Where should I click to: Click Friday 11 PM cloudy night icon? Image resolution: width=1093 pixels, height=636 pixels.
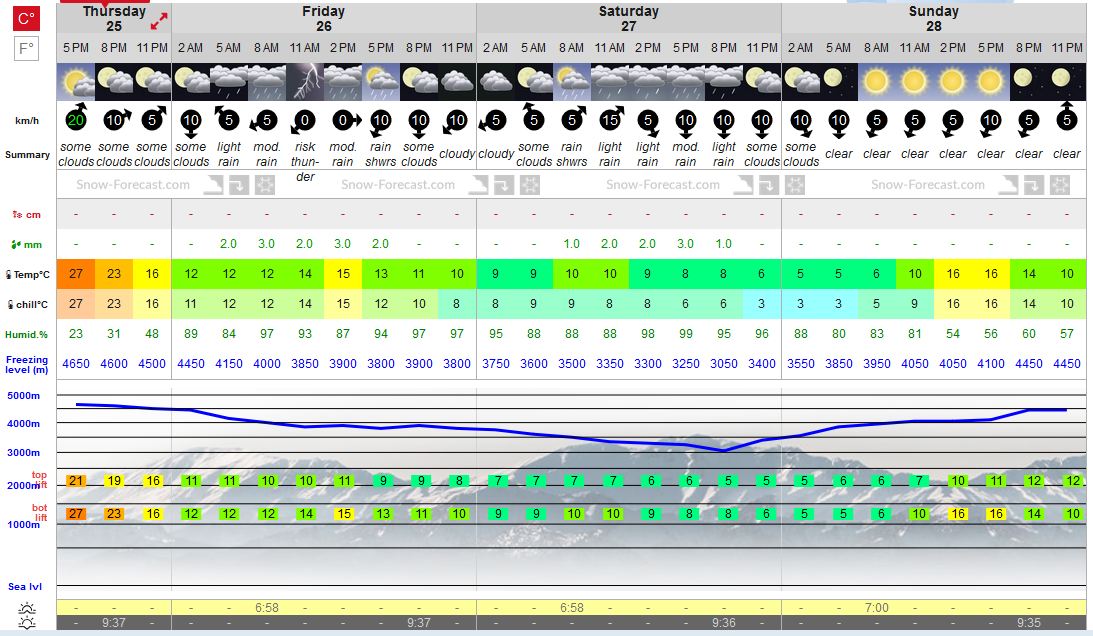[x=457, y=82]
